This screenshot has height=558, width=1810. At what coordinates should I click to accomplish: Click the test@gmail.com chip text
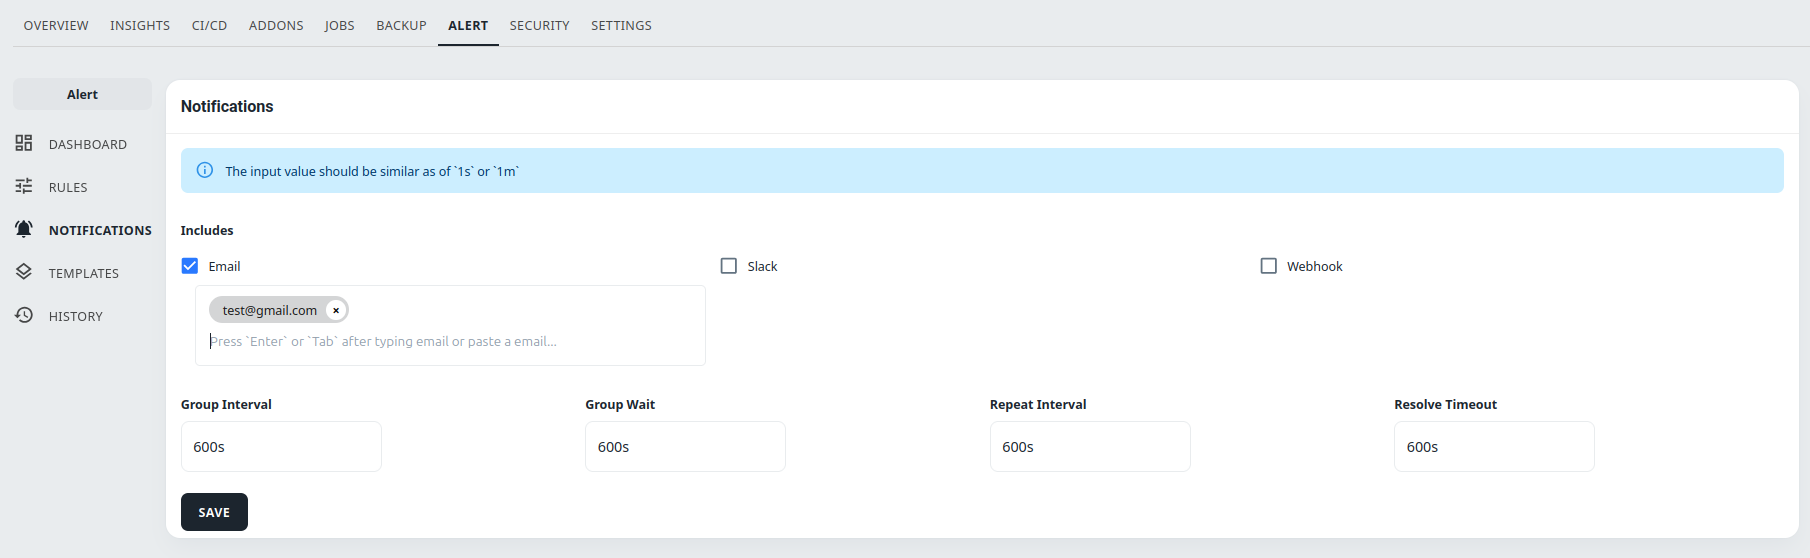click(x=270, y=310)
